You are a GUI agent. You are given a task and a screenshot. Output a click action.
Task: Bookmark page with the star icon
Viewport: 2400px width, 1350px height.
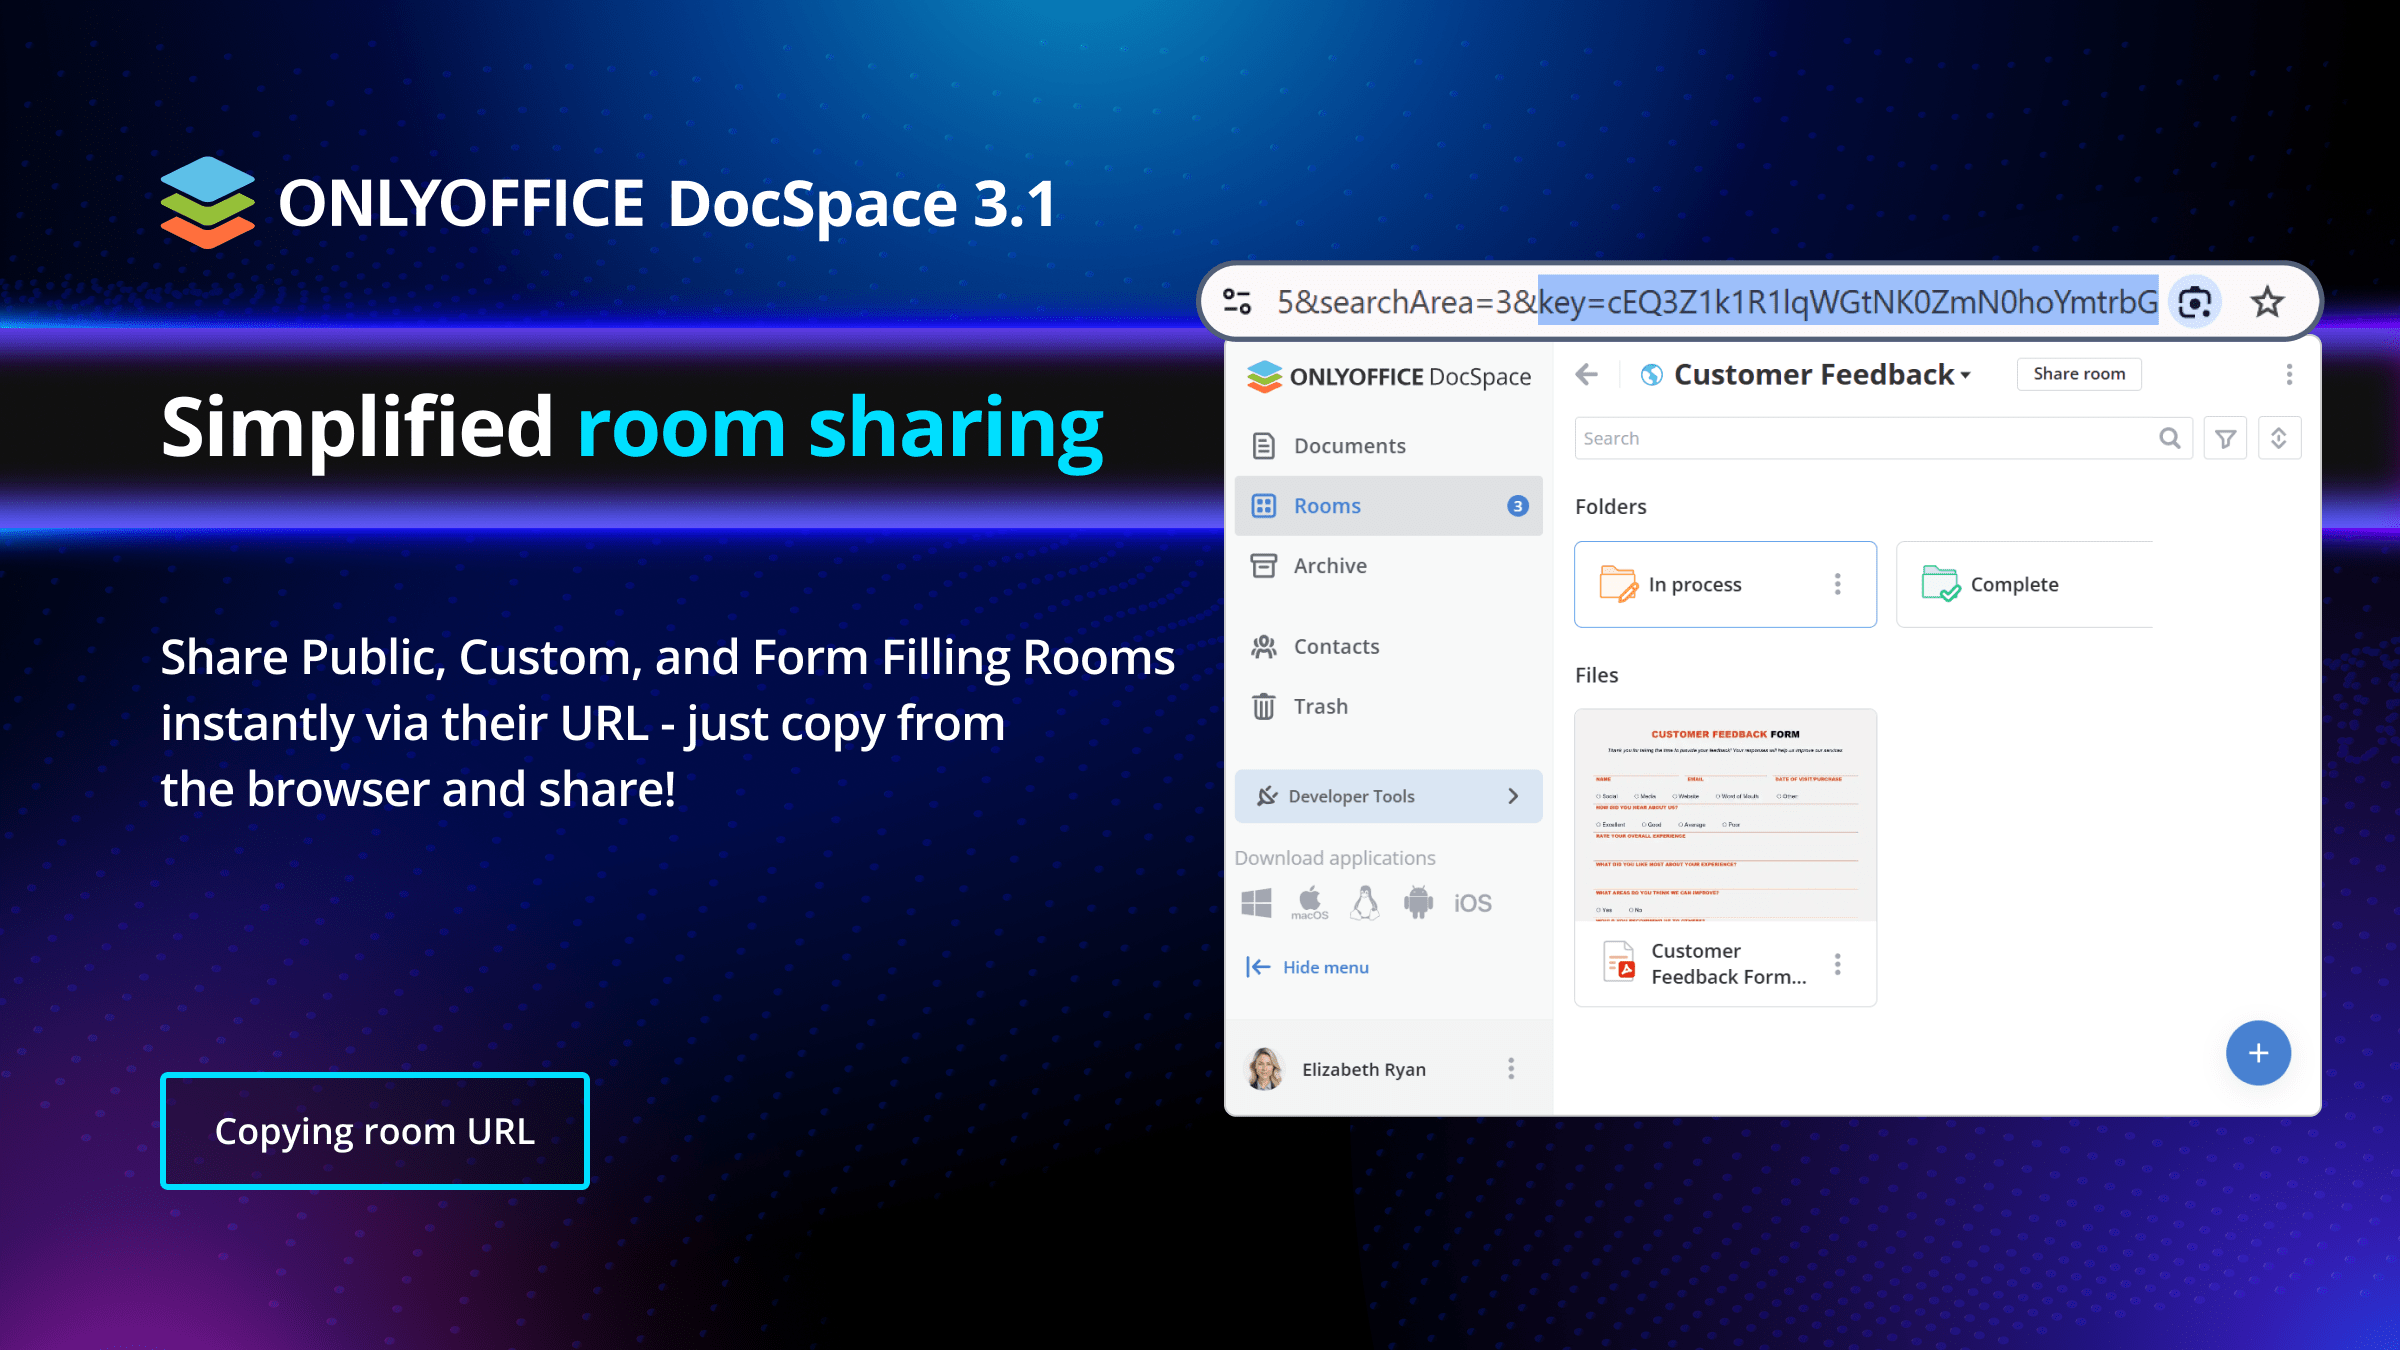click(2267, 302)
